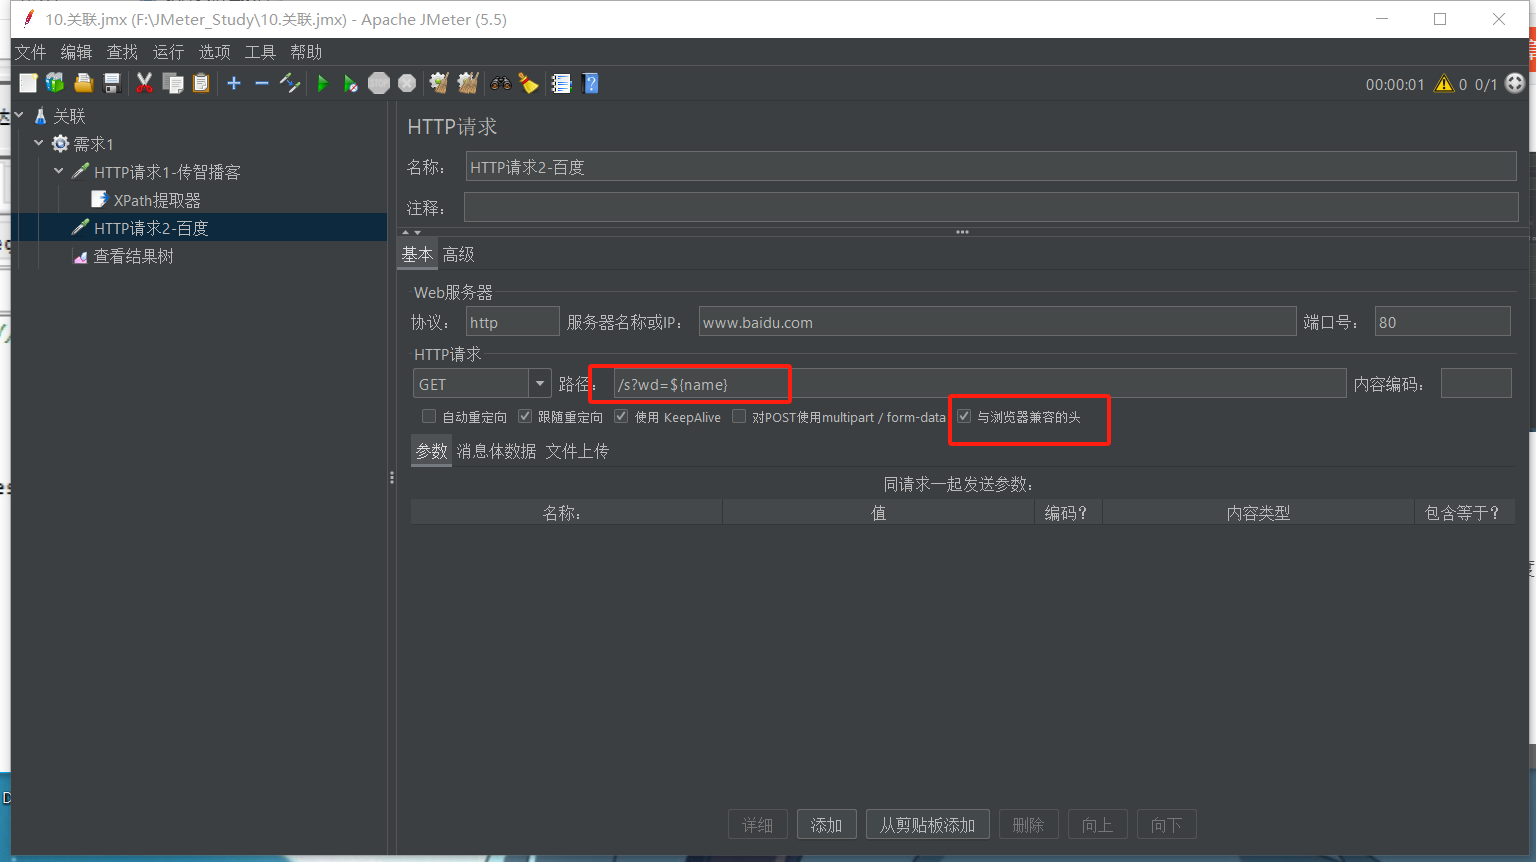Click 从剪贴板添加 button
Viewport: 1536px width, 862px height.
click(x=927, y=825)
